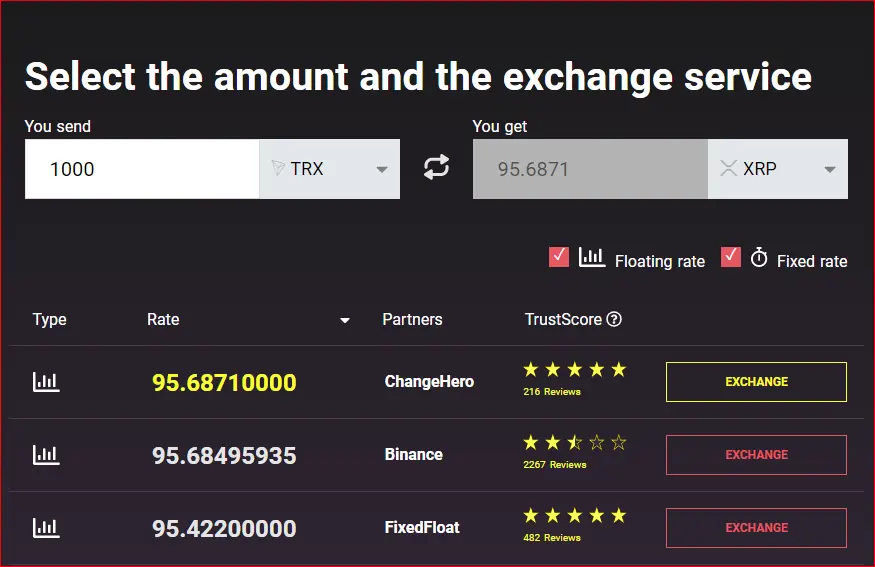This screenshot has width=875, height=567.
Task: Click the You get amount field
Action: (x=590, y=169)
